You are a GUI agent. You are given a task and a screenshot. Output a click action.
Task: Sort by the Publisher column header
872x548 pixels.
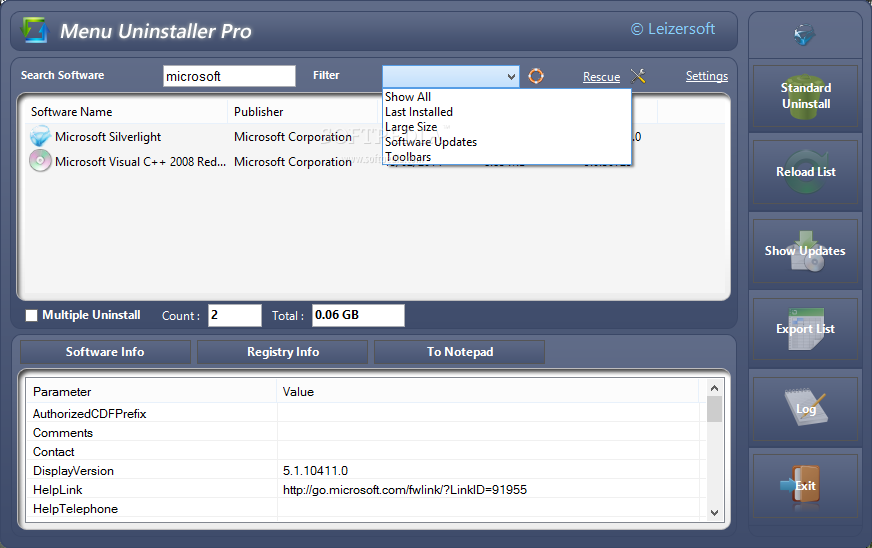(x=303, y=112)
